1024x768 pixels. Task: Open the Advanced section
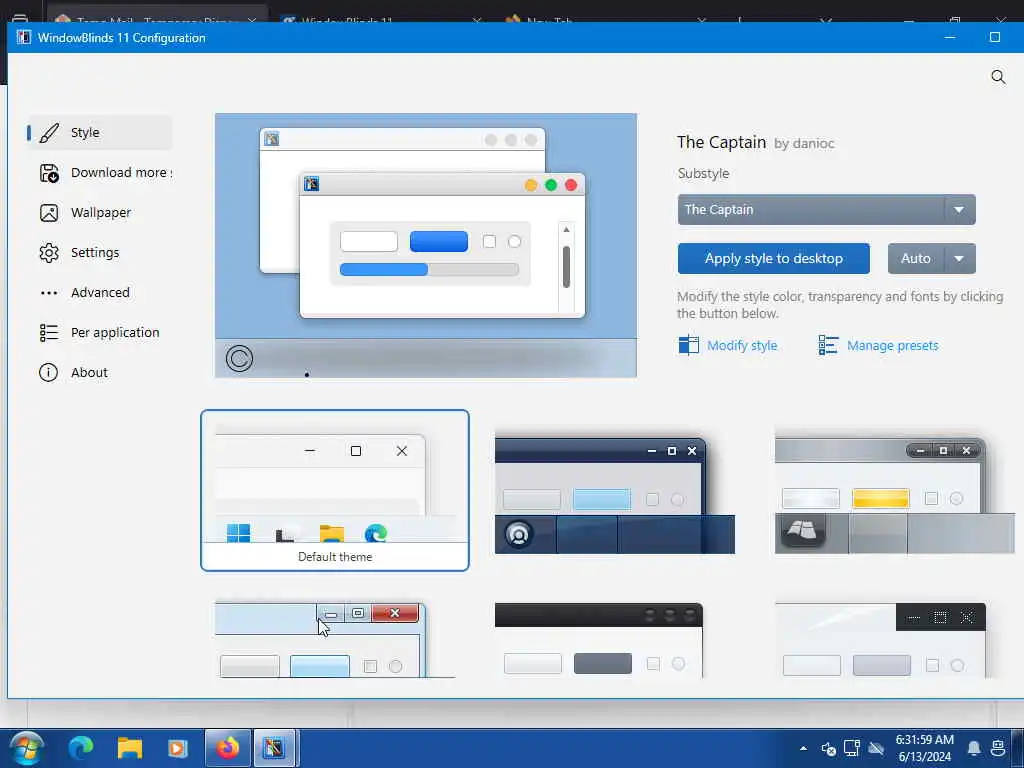click(x=99, y=293)
